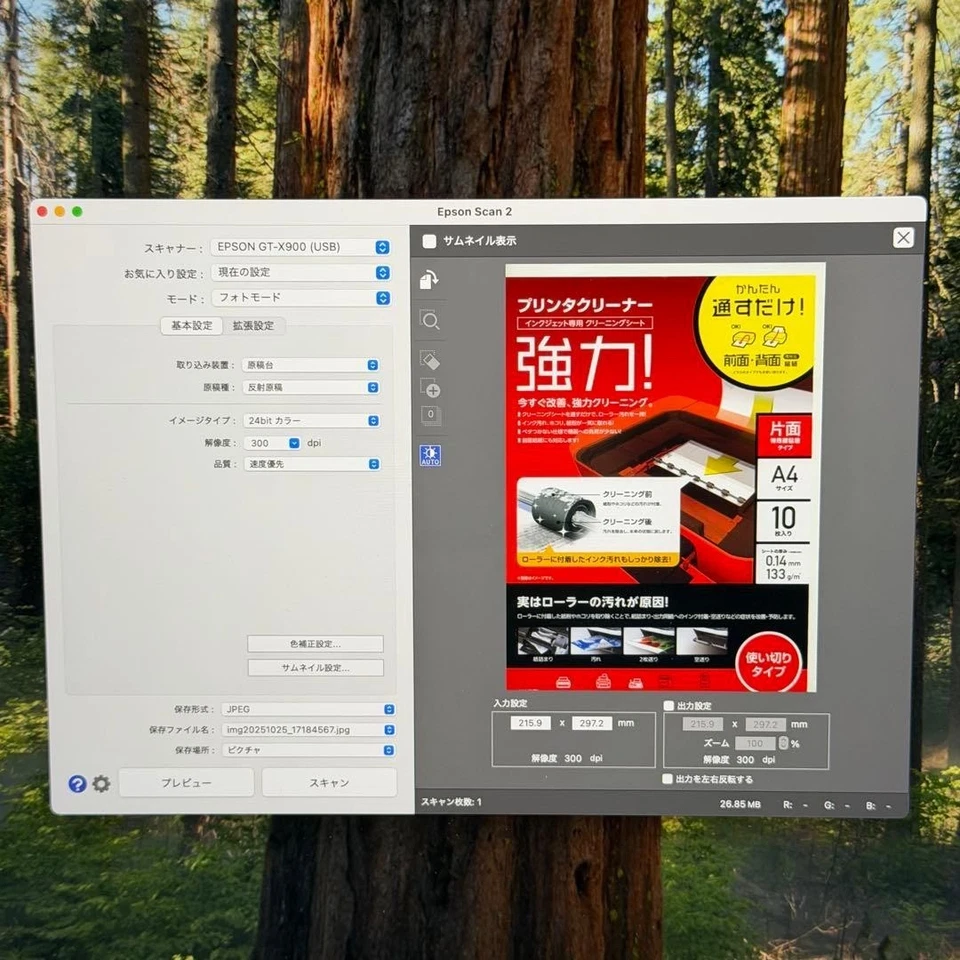Viewport: 960px width, 960px height.
Task: Open the スキャナー dropdown EPSON GT-X900
Action: [x=301, y=247]
